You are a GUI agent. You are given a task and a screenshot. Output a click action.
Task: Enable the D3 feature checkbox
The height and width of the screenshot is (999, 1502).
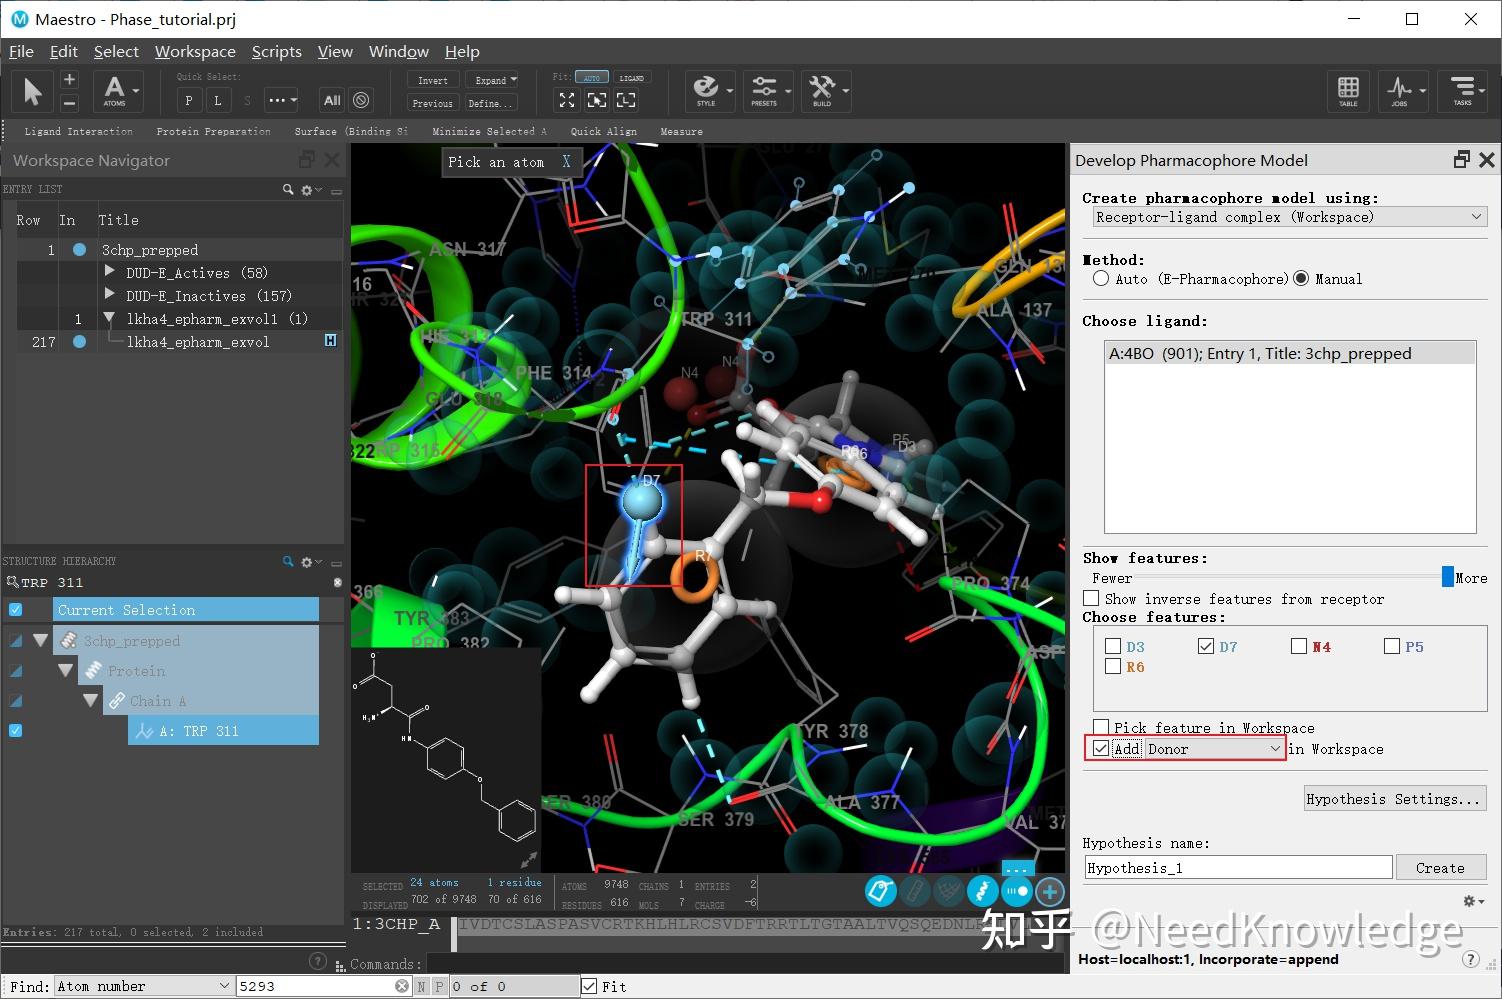click(1113, 646)
